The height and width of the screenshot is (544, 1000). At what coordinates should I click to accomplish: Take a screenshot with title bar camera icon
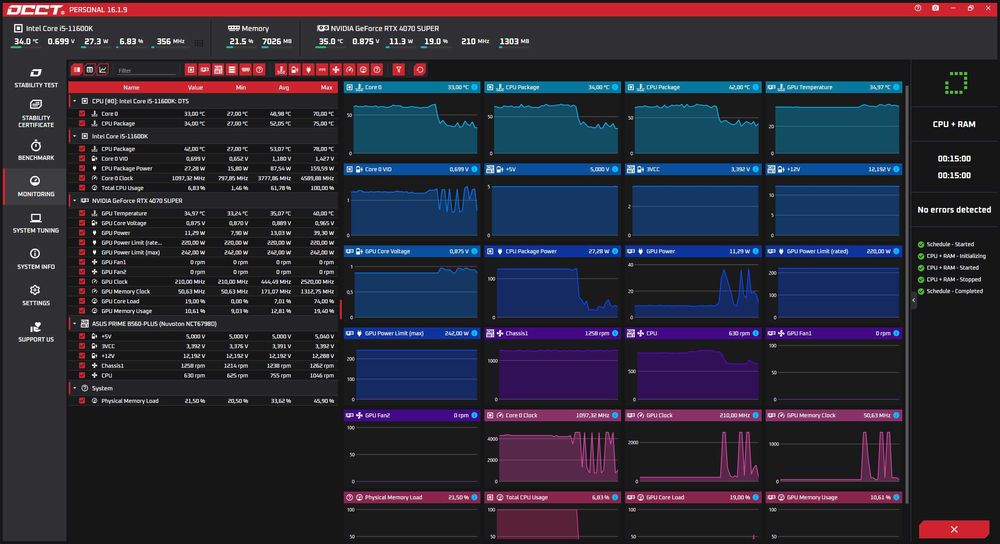pos(936,8)
